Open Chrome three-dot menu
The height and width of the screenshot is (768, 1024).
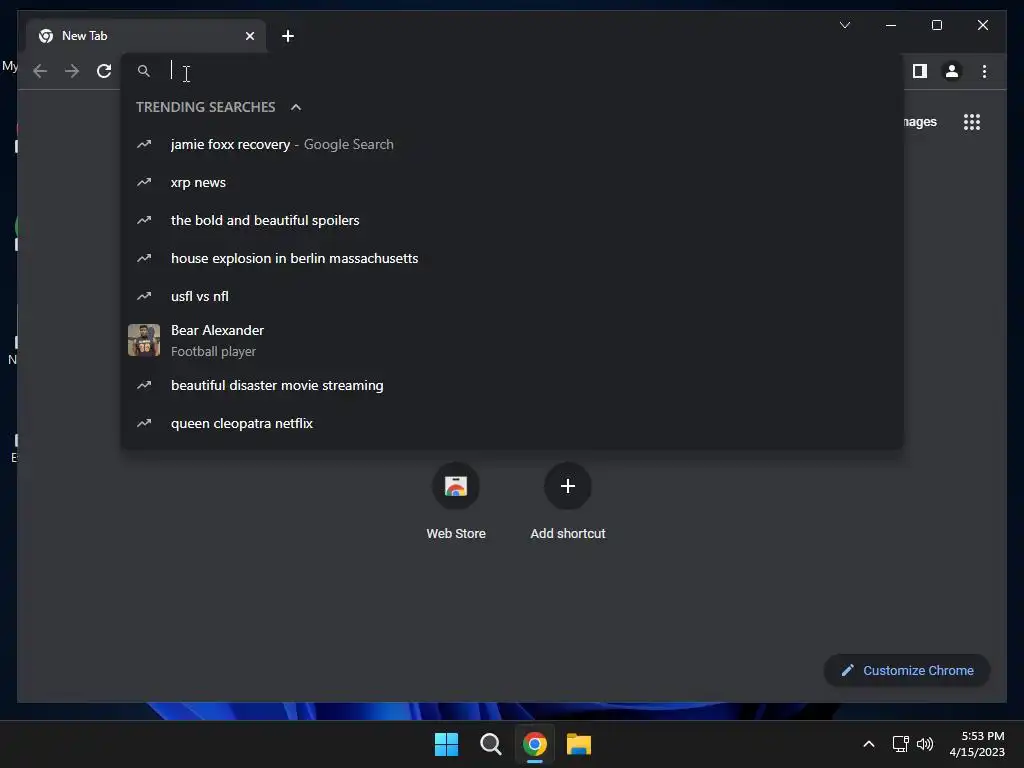point(984,71)
